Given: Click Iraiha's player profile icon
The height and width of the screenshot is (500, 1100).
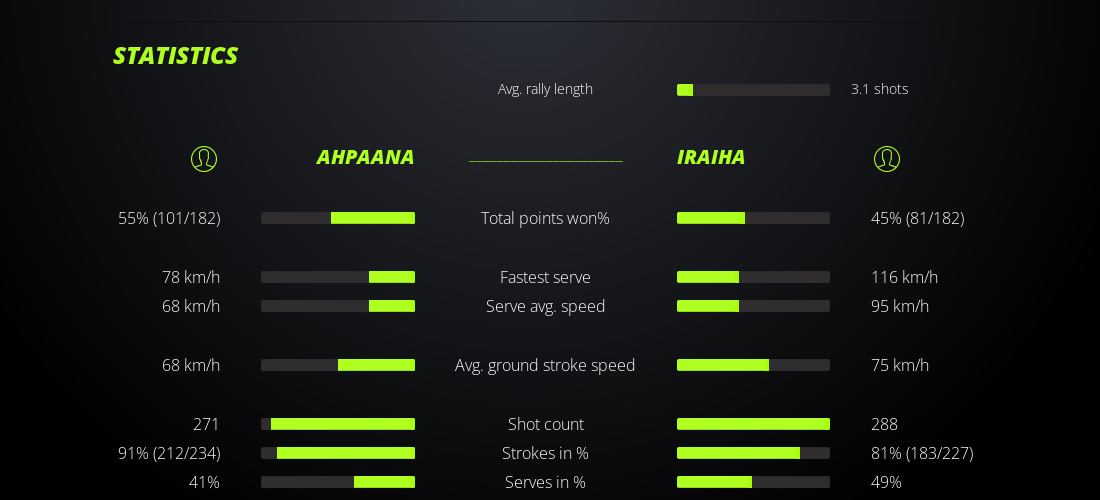Looking at the screenshot, I should 886,158.
